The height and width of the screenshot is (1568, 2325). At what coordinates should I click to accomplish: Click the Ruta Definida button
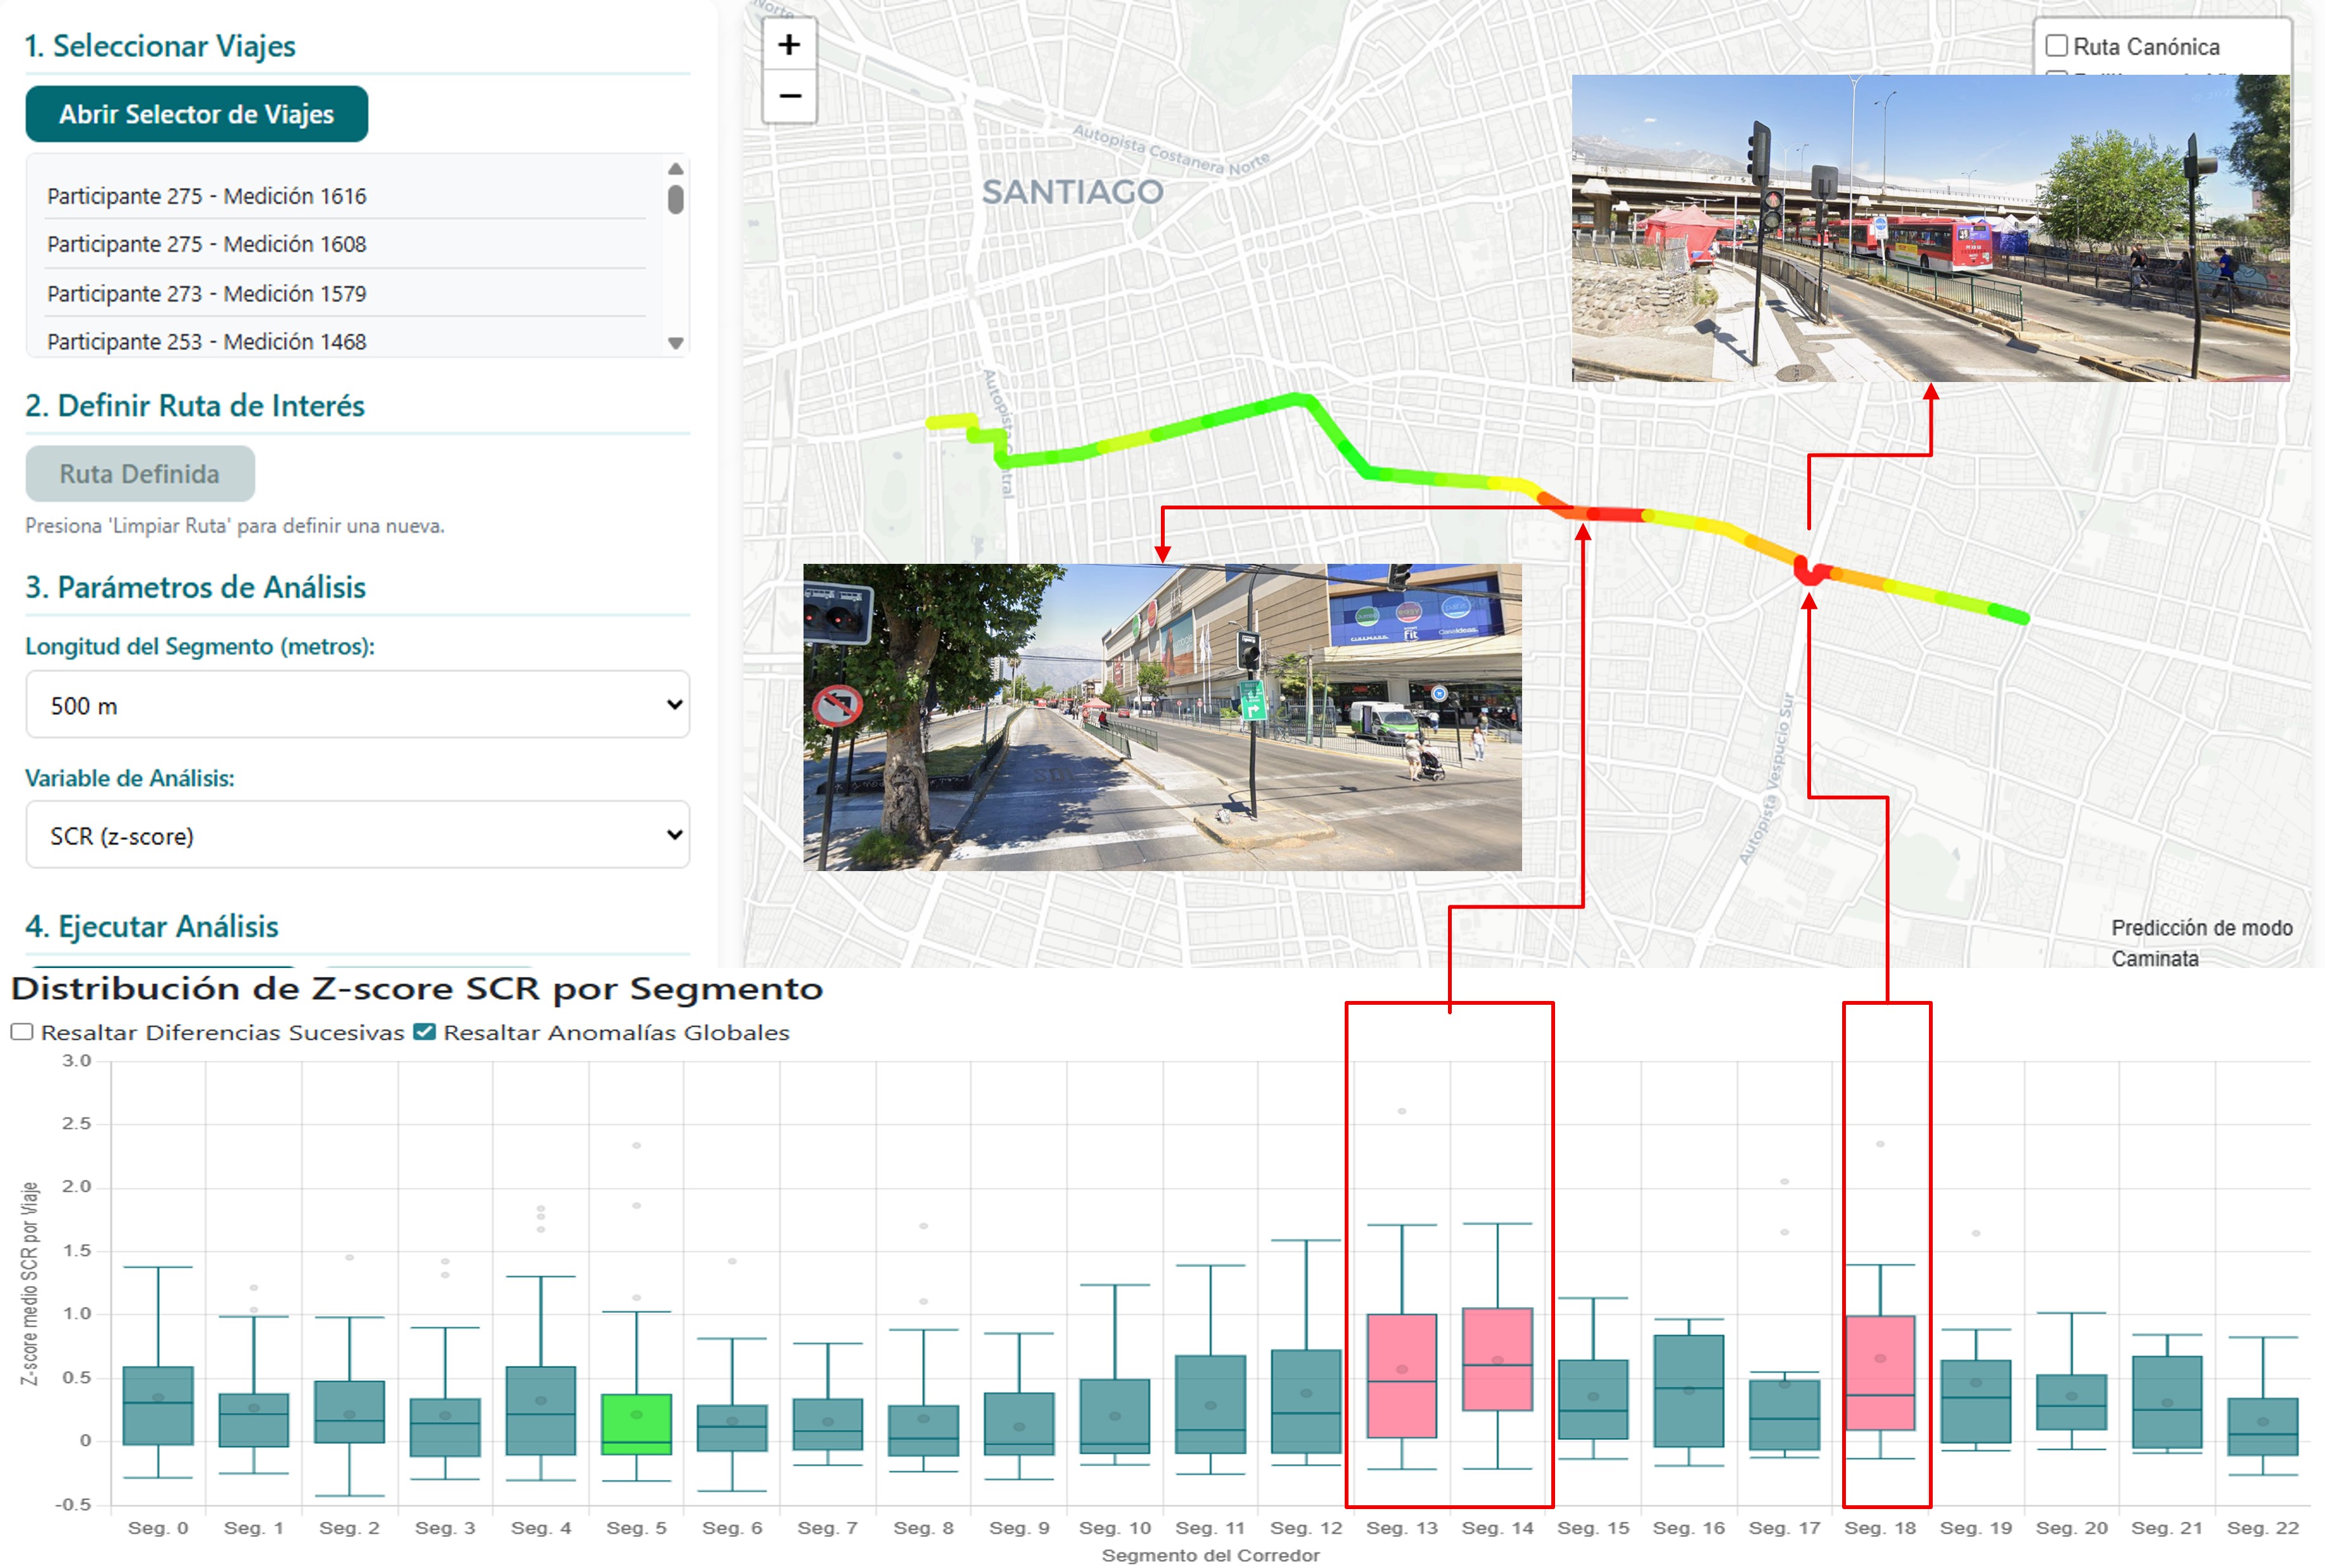[x=140, y=473]
